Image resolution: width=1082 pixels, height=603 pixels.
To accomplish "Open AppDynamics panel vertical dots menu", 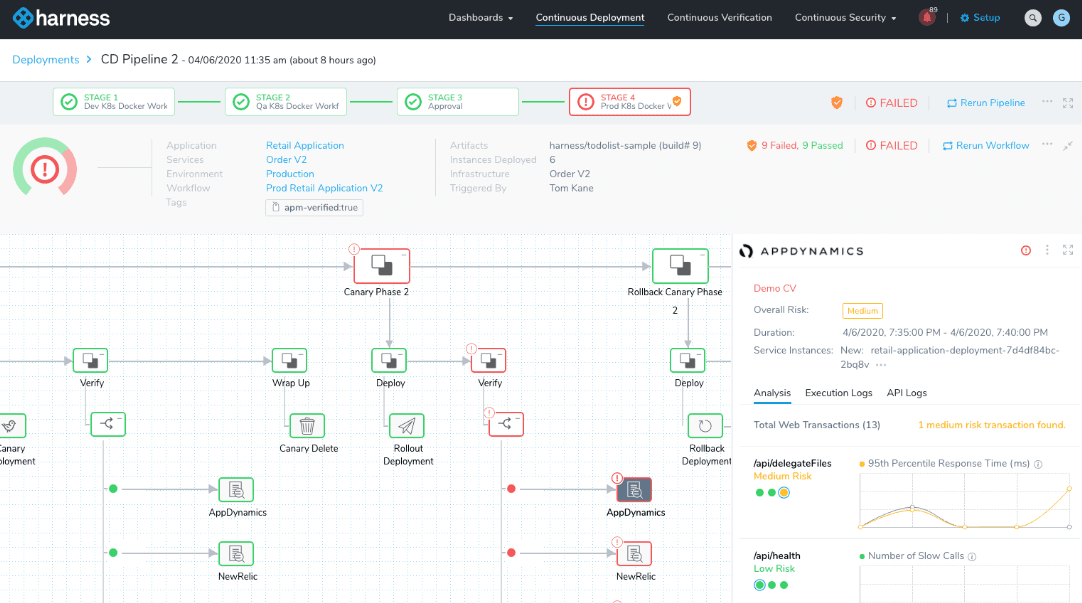I will click(x=1047, y=250).
